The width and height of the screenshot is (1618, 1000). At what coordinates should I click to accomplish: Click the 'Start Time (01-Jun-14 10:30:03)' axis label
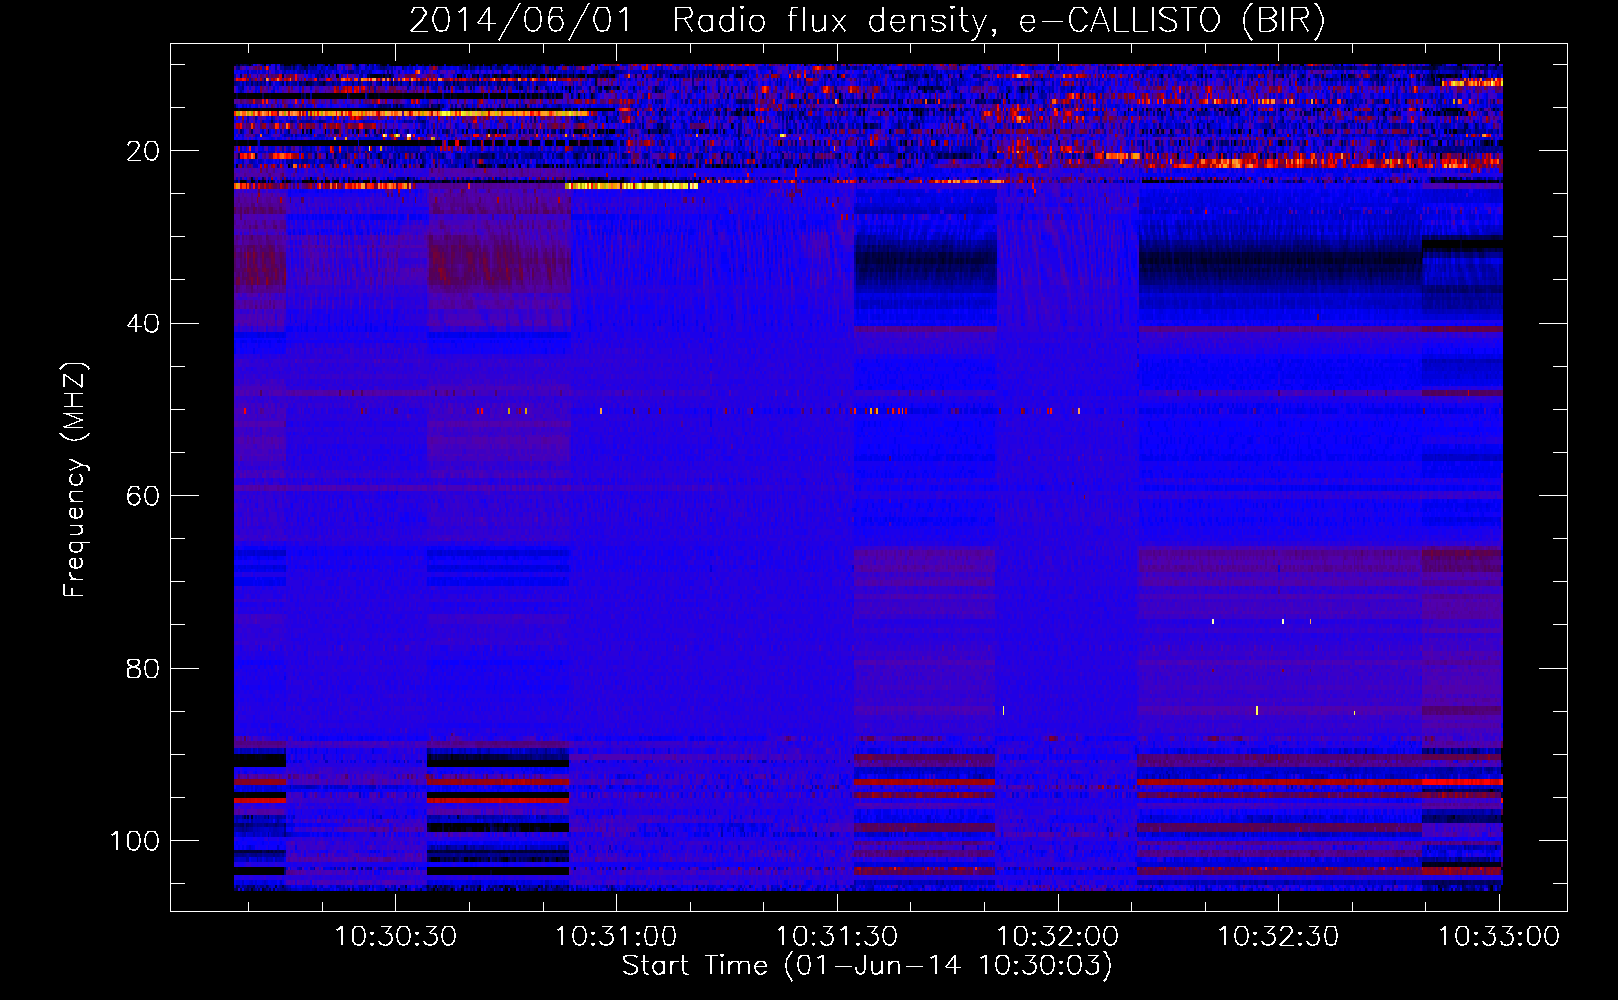867,966
